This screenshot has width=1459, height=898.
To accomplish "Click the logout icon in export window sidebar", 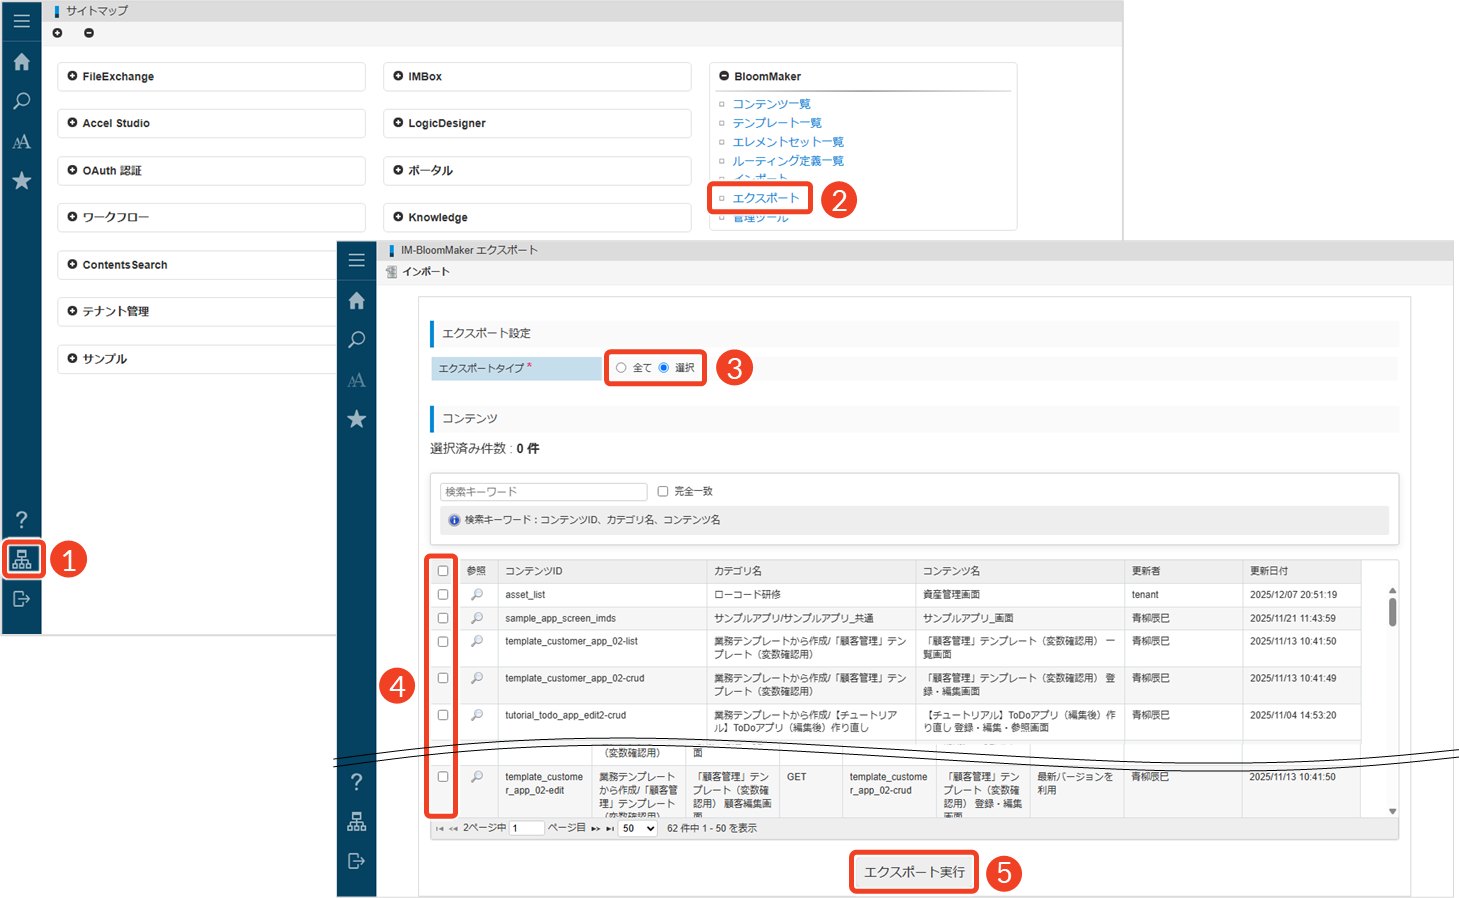I will click(x=356, y=861).
